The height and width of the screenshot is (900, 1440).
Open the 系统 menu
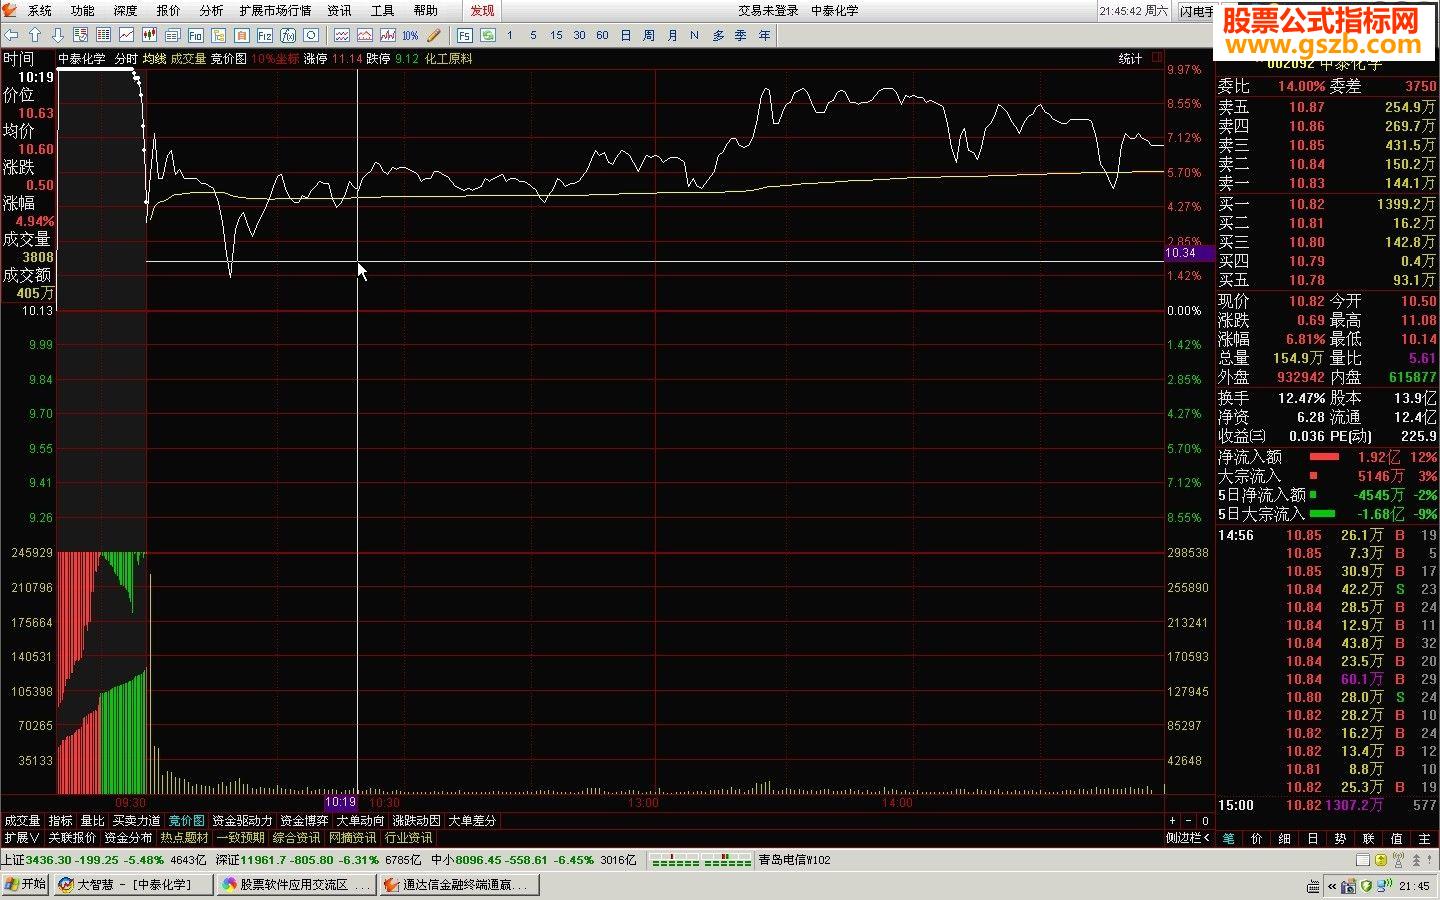pyautogui.click(x=40, y=11)
